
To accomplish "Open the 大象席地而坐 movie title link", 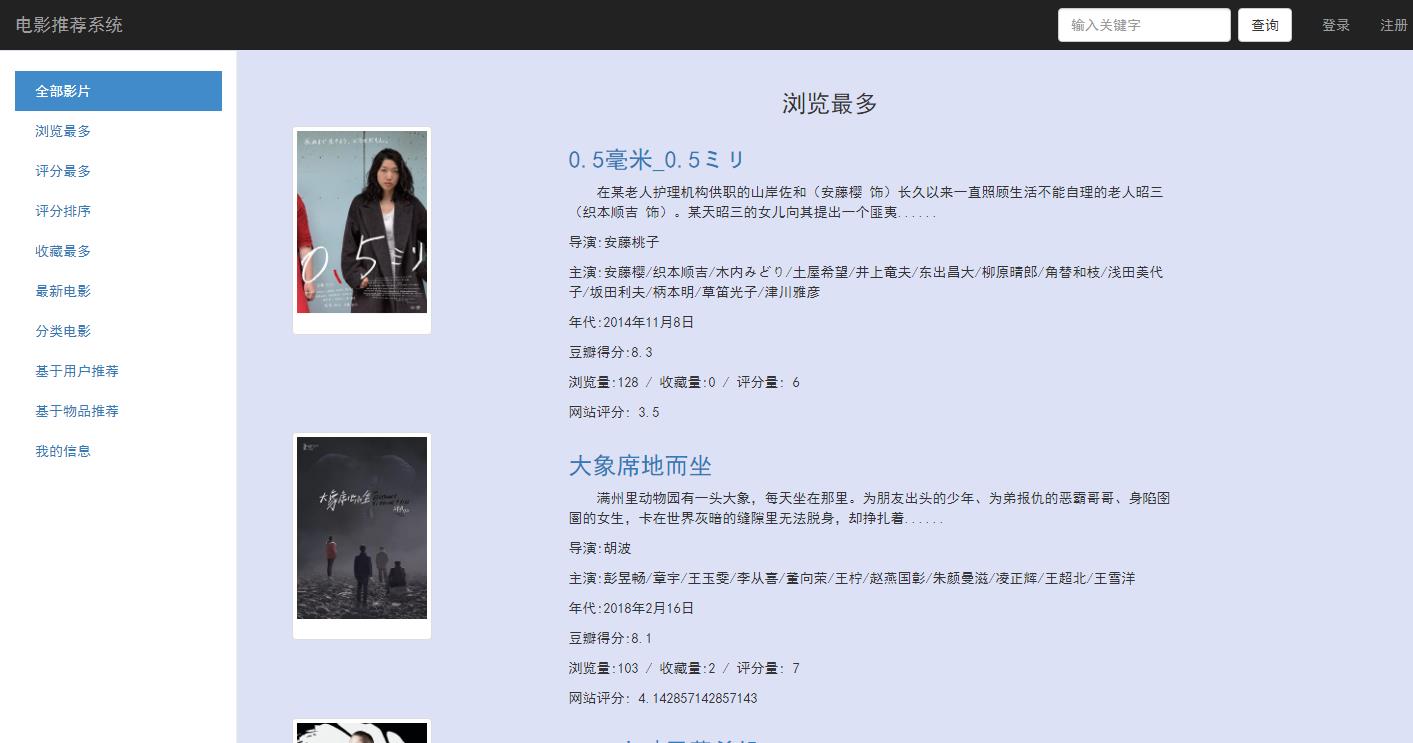I will 640,466.
